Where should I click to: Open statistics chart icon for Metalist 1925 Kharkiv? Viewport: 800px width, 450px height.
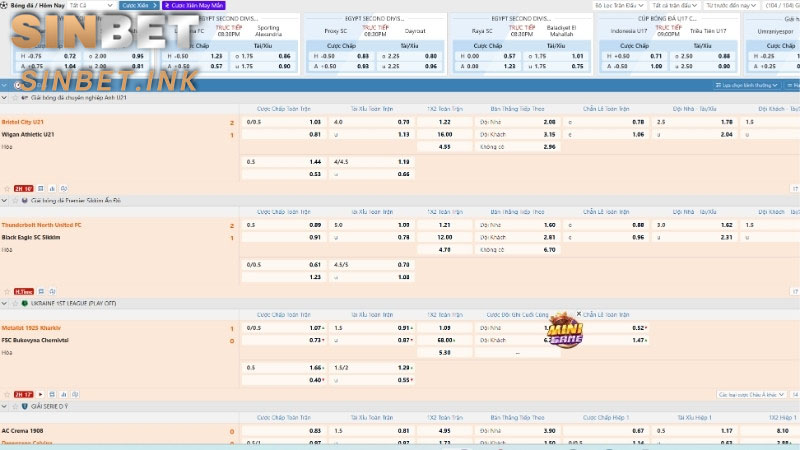click(x=64, y=394)
